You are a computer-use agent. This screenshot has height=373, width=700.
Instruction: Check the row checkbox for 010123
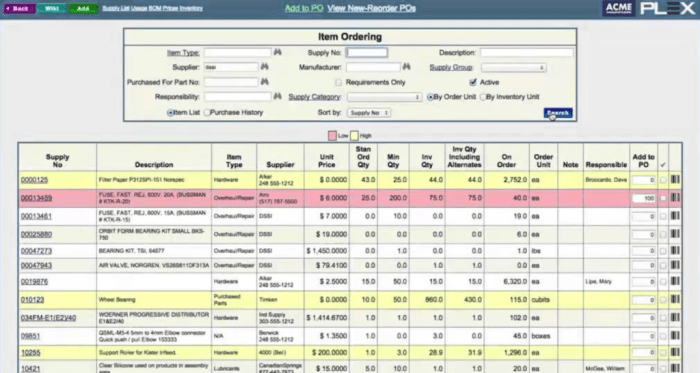click(663, 300)
